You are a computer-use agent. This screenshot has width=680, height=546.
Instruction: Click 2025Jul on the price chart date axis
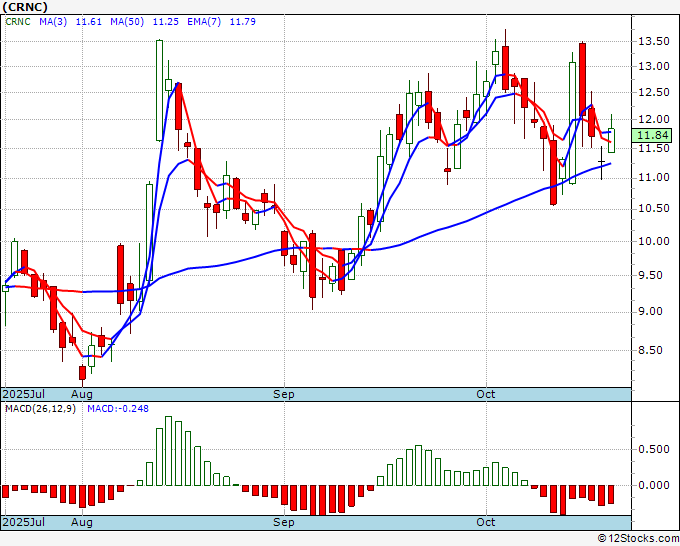(23, 394)
